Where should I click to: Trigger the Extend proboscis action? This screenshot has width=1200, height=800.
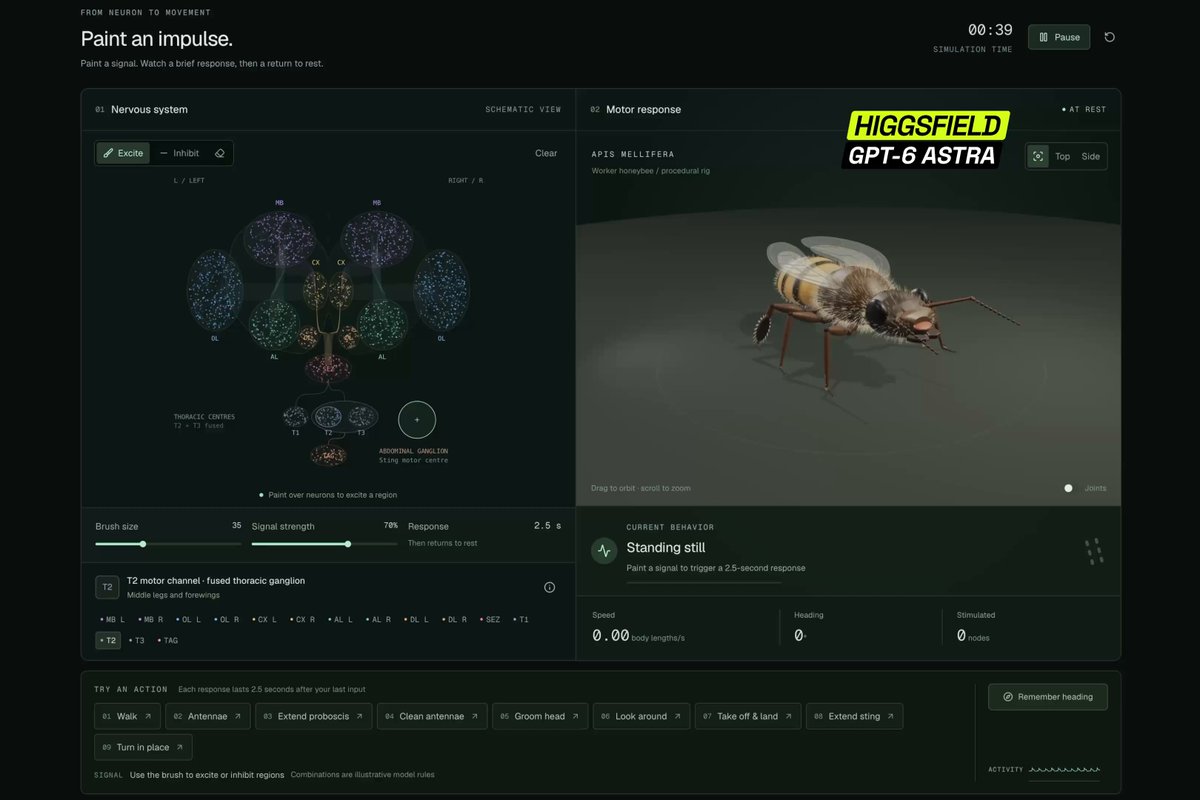[313, 716]
